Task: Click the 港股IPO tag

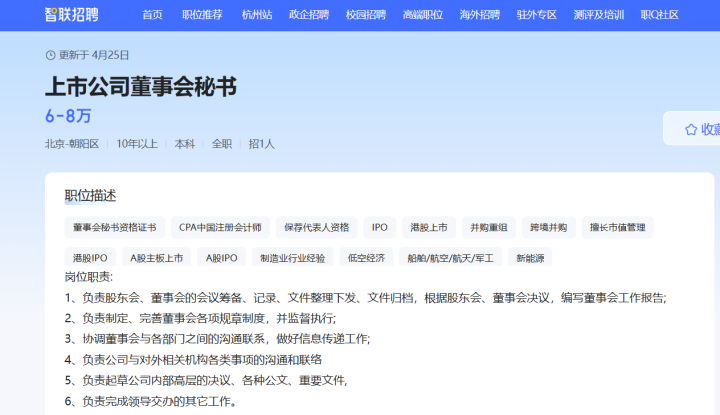Action: [x=90, y=257]
